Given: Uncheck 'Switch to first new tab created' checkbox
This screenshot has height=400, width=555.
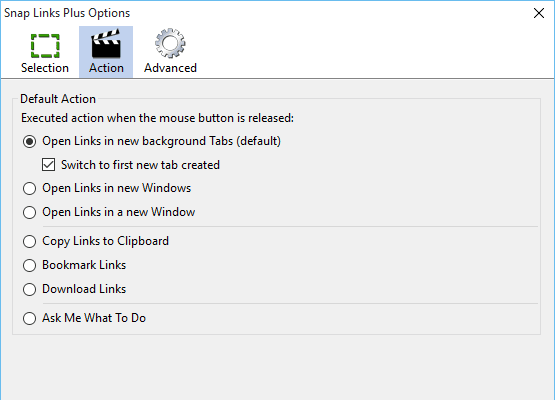Looking at the screenshot, I should (48, 165).
